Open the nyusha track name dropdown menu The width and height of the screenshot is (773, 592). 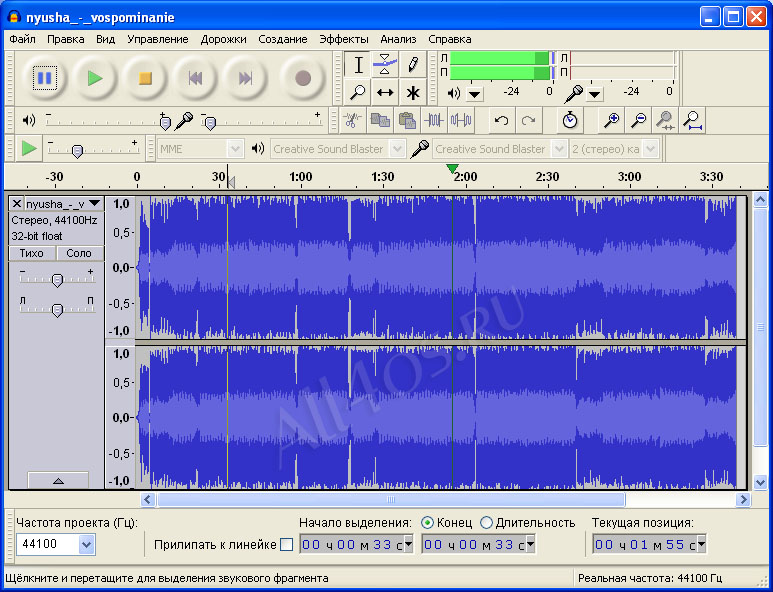95,203
